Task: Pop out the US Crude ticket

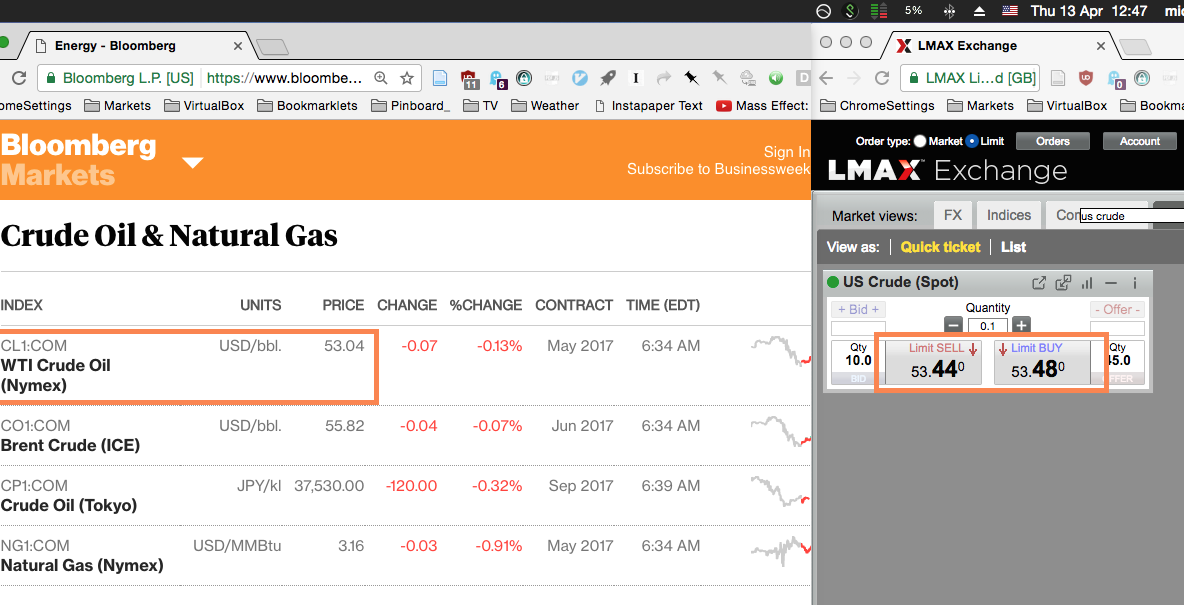Action: [1040, 283]
